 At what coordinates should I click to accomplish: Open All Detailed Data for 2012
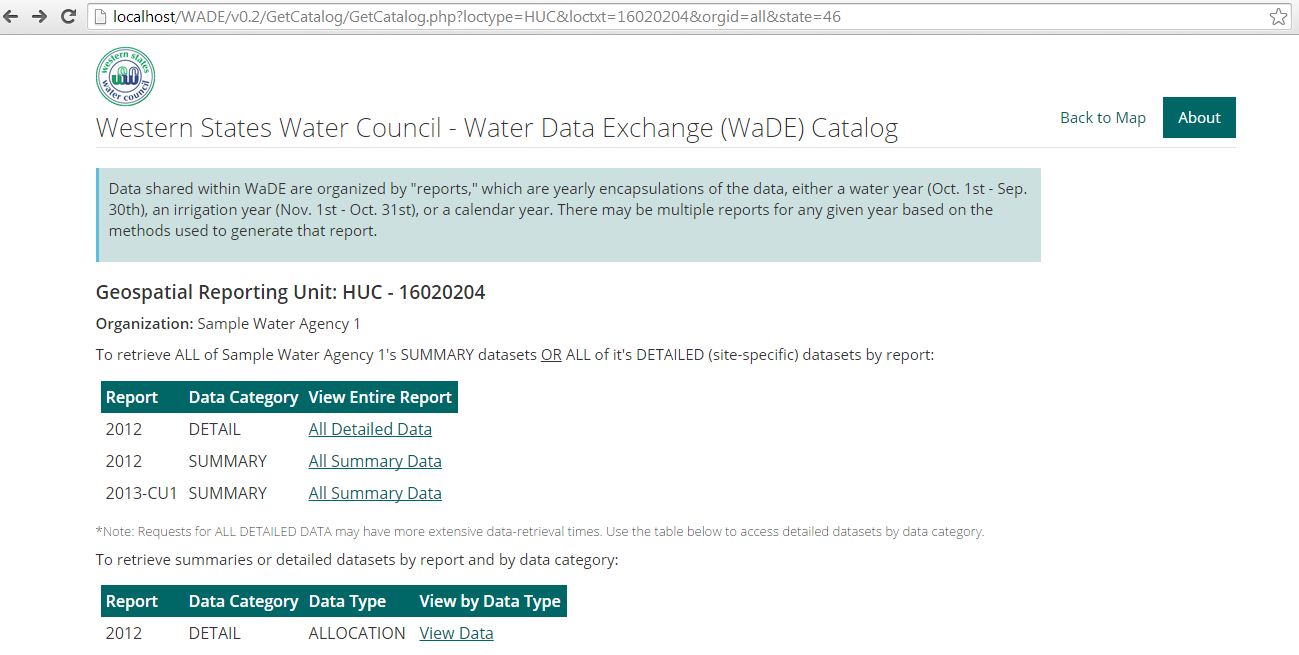[370, 429]
